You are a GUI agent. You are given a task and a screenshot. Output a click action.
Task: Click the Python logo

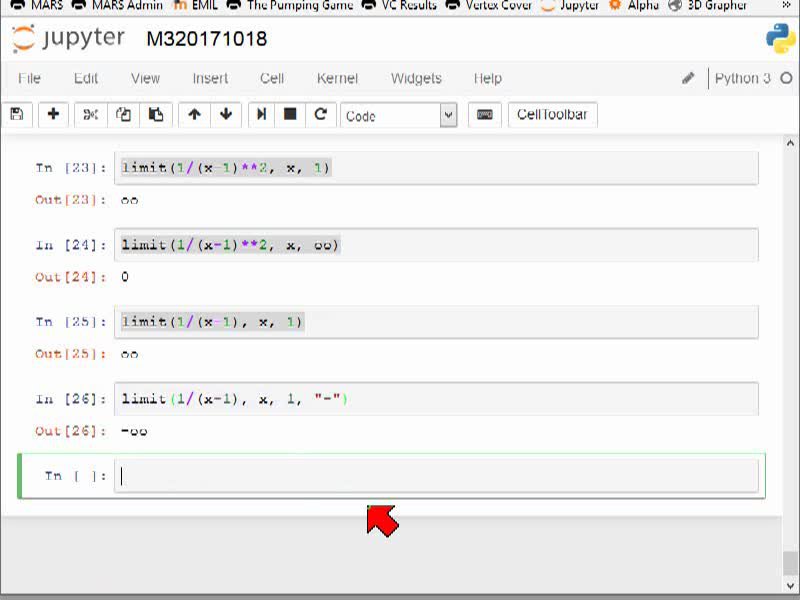(781, 38)
